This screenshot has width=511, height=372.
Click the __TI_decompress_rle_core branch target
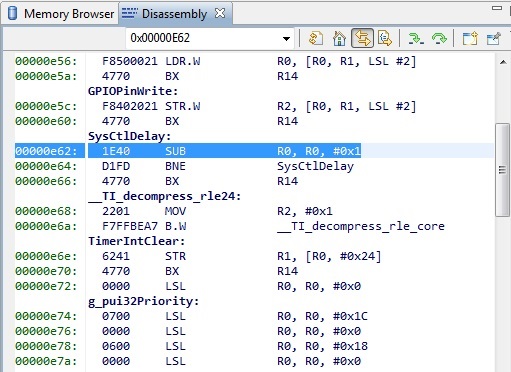(x=361, y=226)
